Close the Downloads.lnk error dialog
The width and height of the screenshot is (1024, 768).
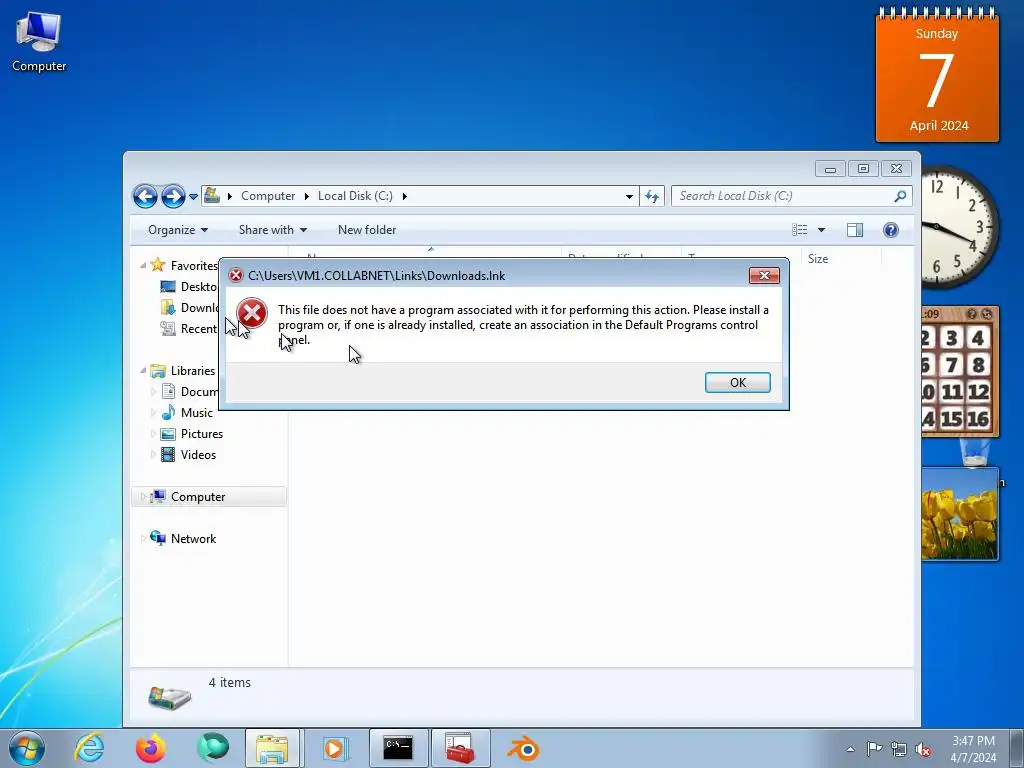point(764,276)
